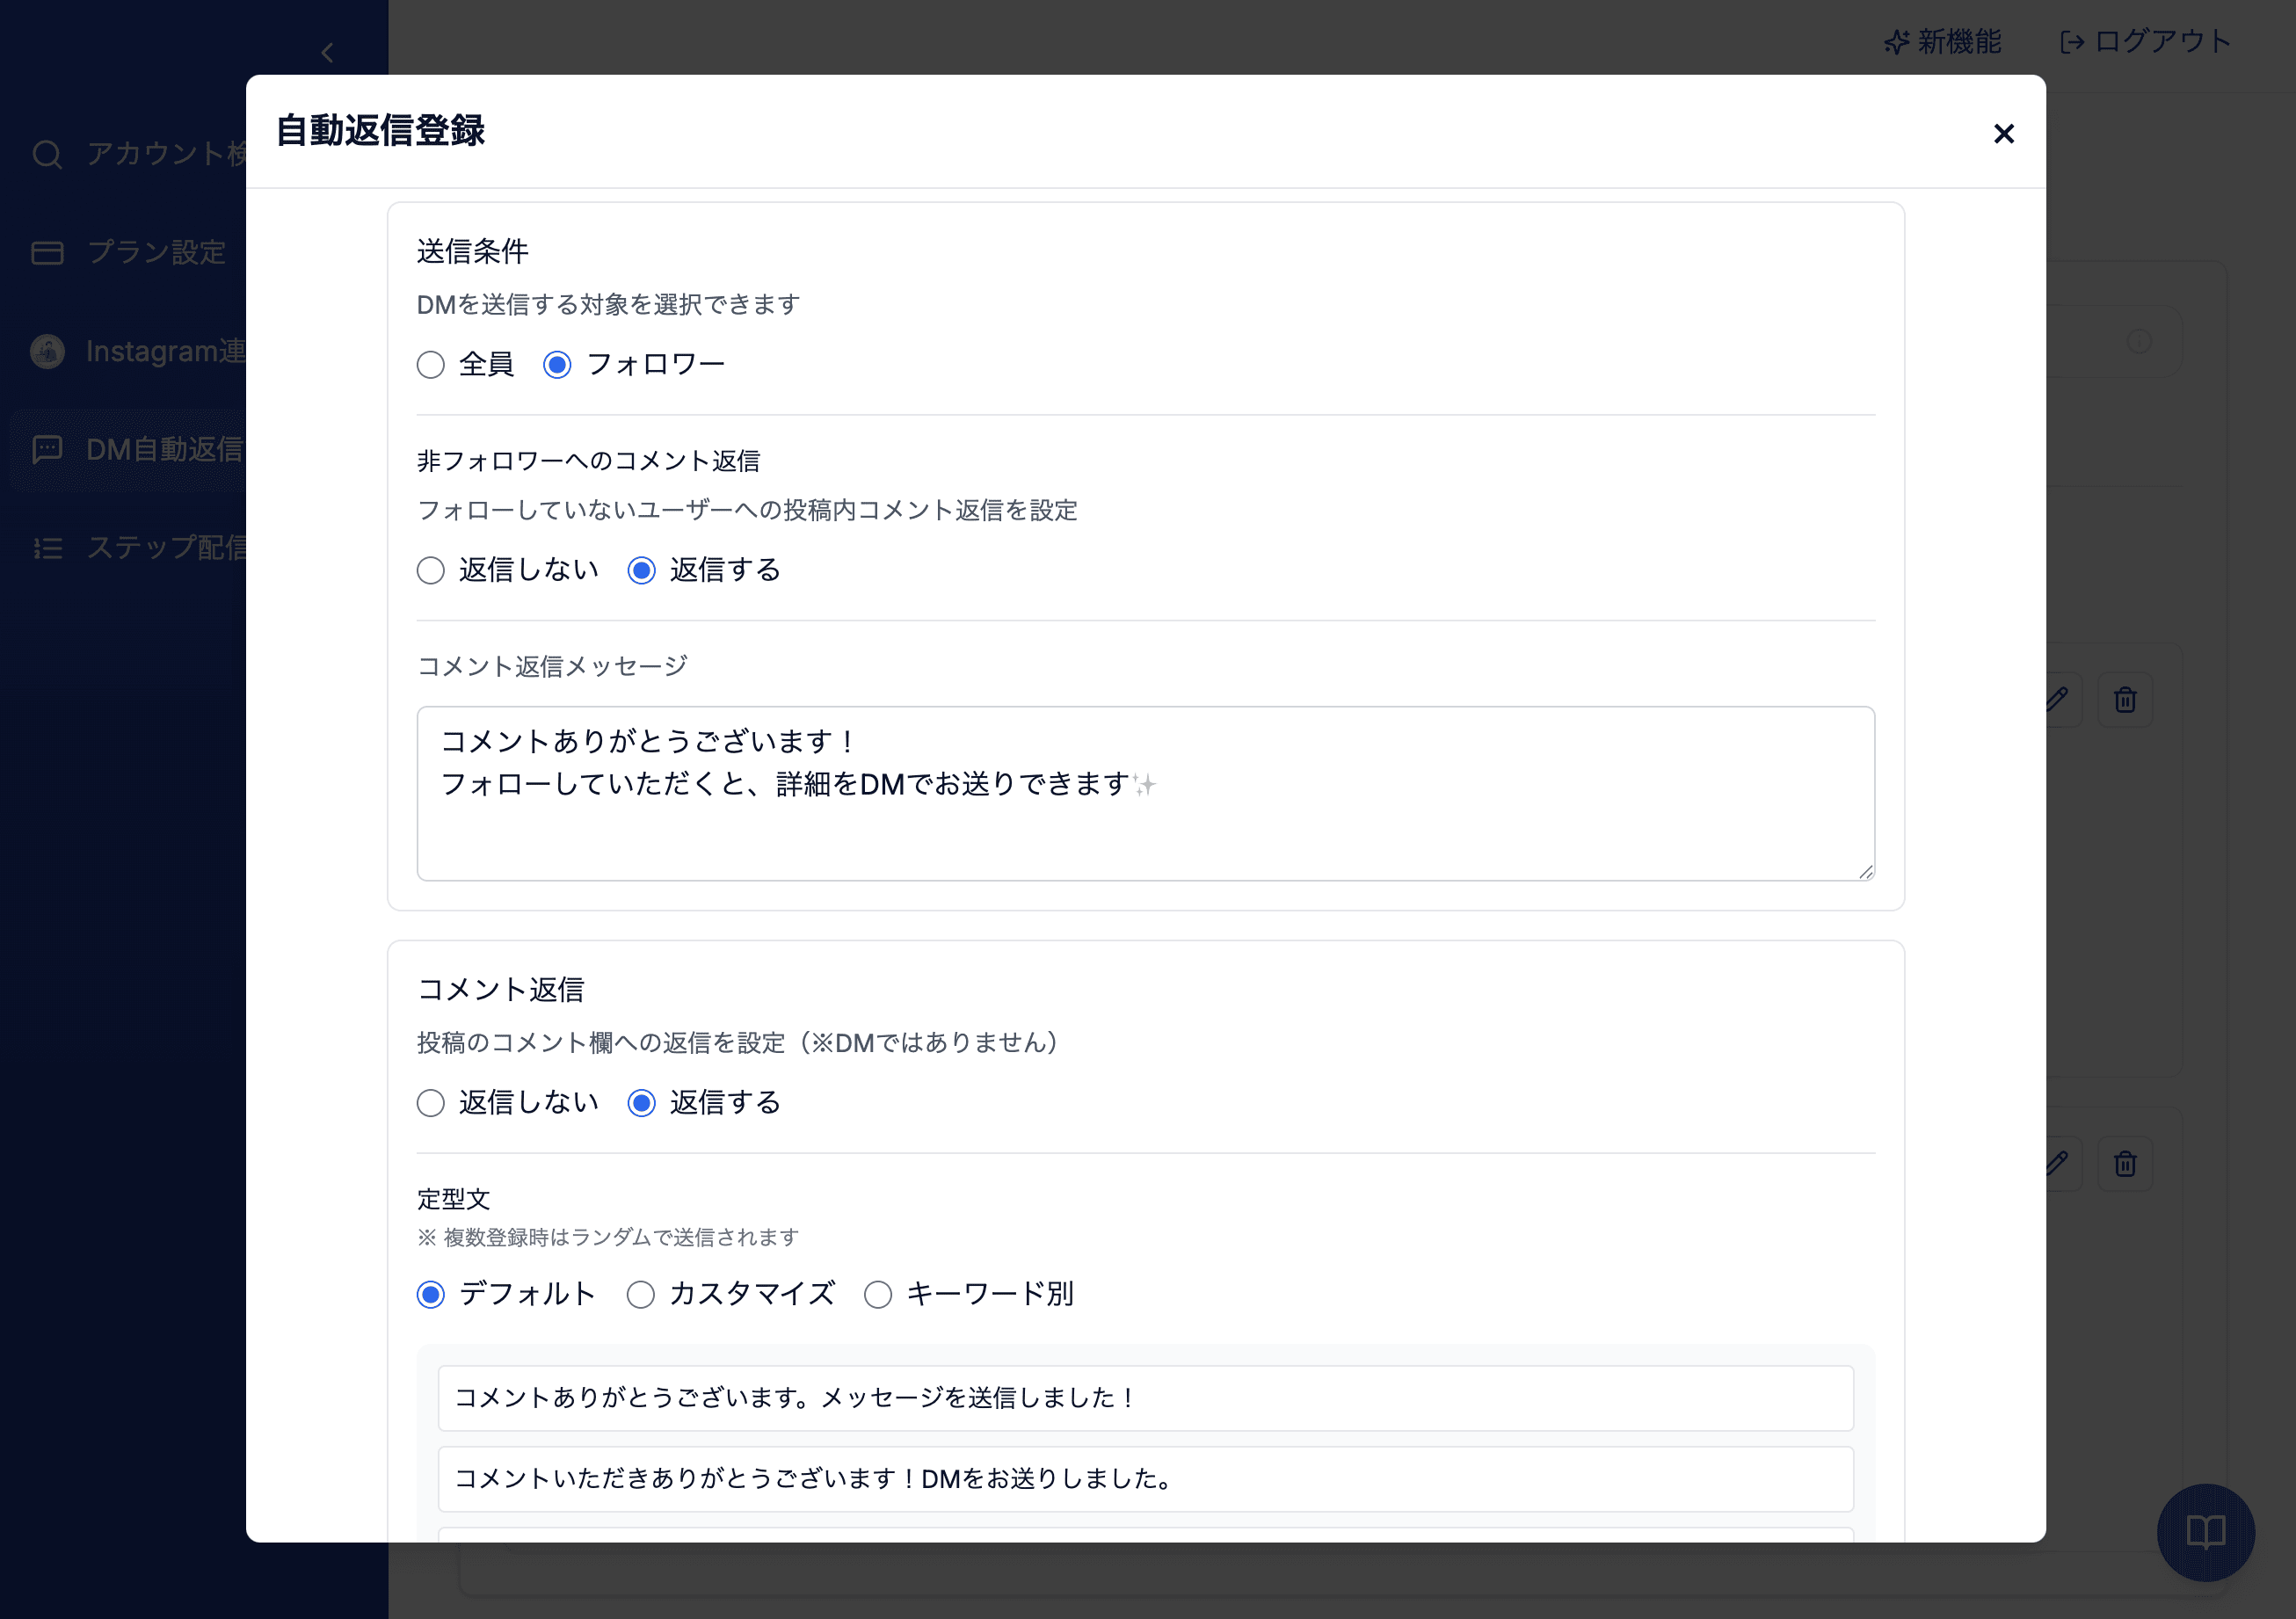This screenshot has height=1619, width=2296.
Task: Focus the コメント返信メッセージ text area
Action: (1145, 793)
